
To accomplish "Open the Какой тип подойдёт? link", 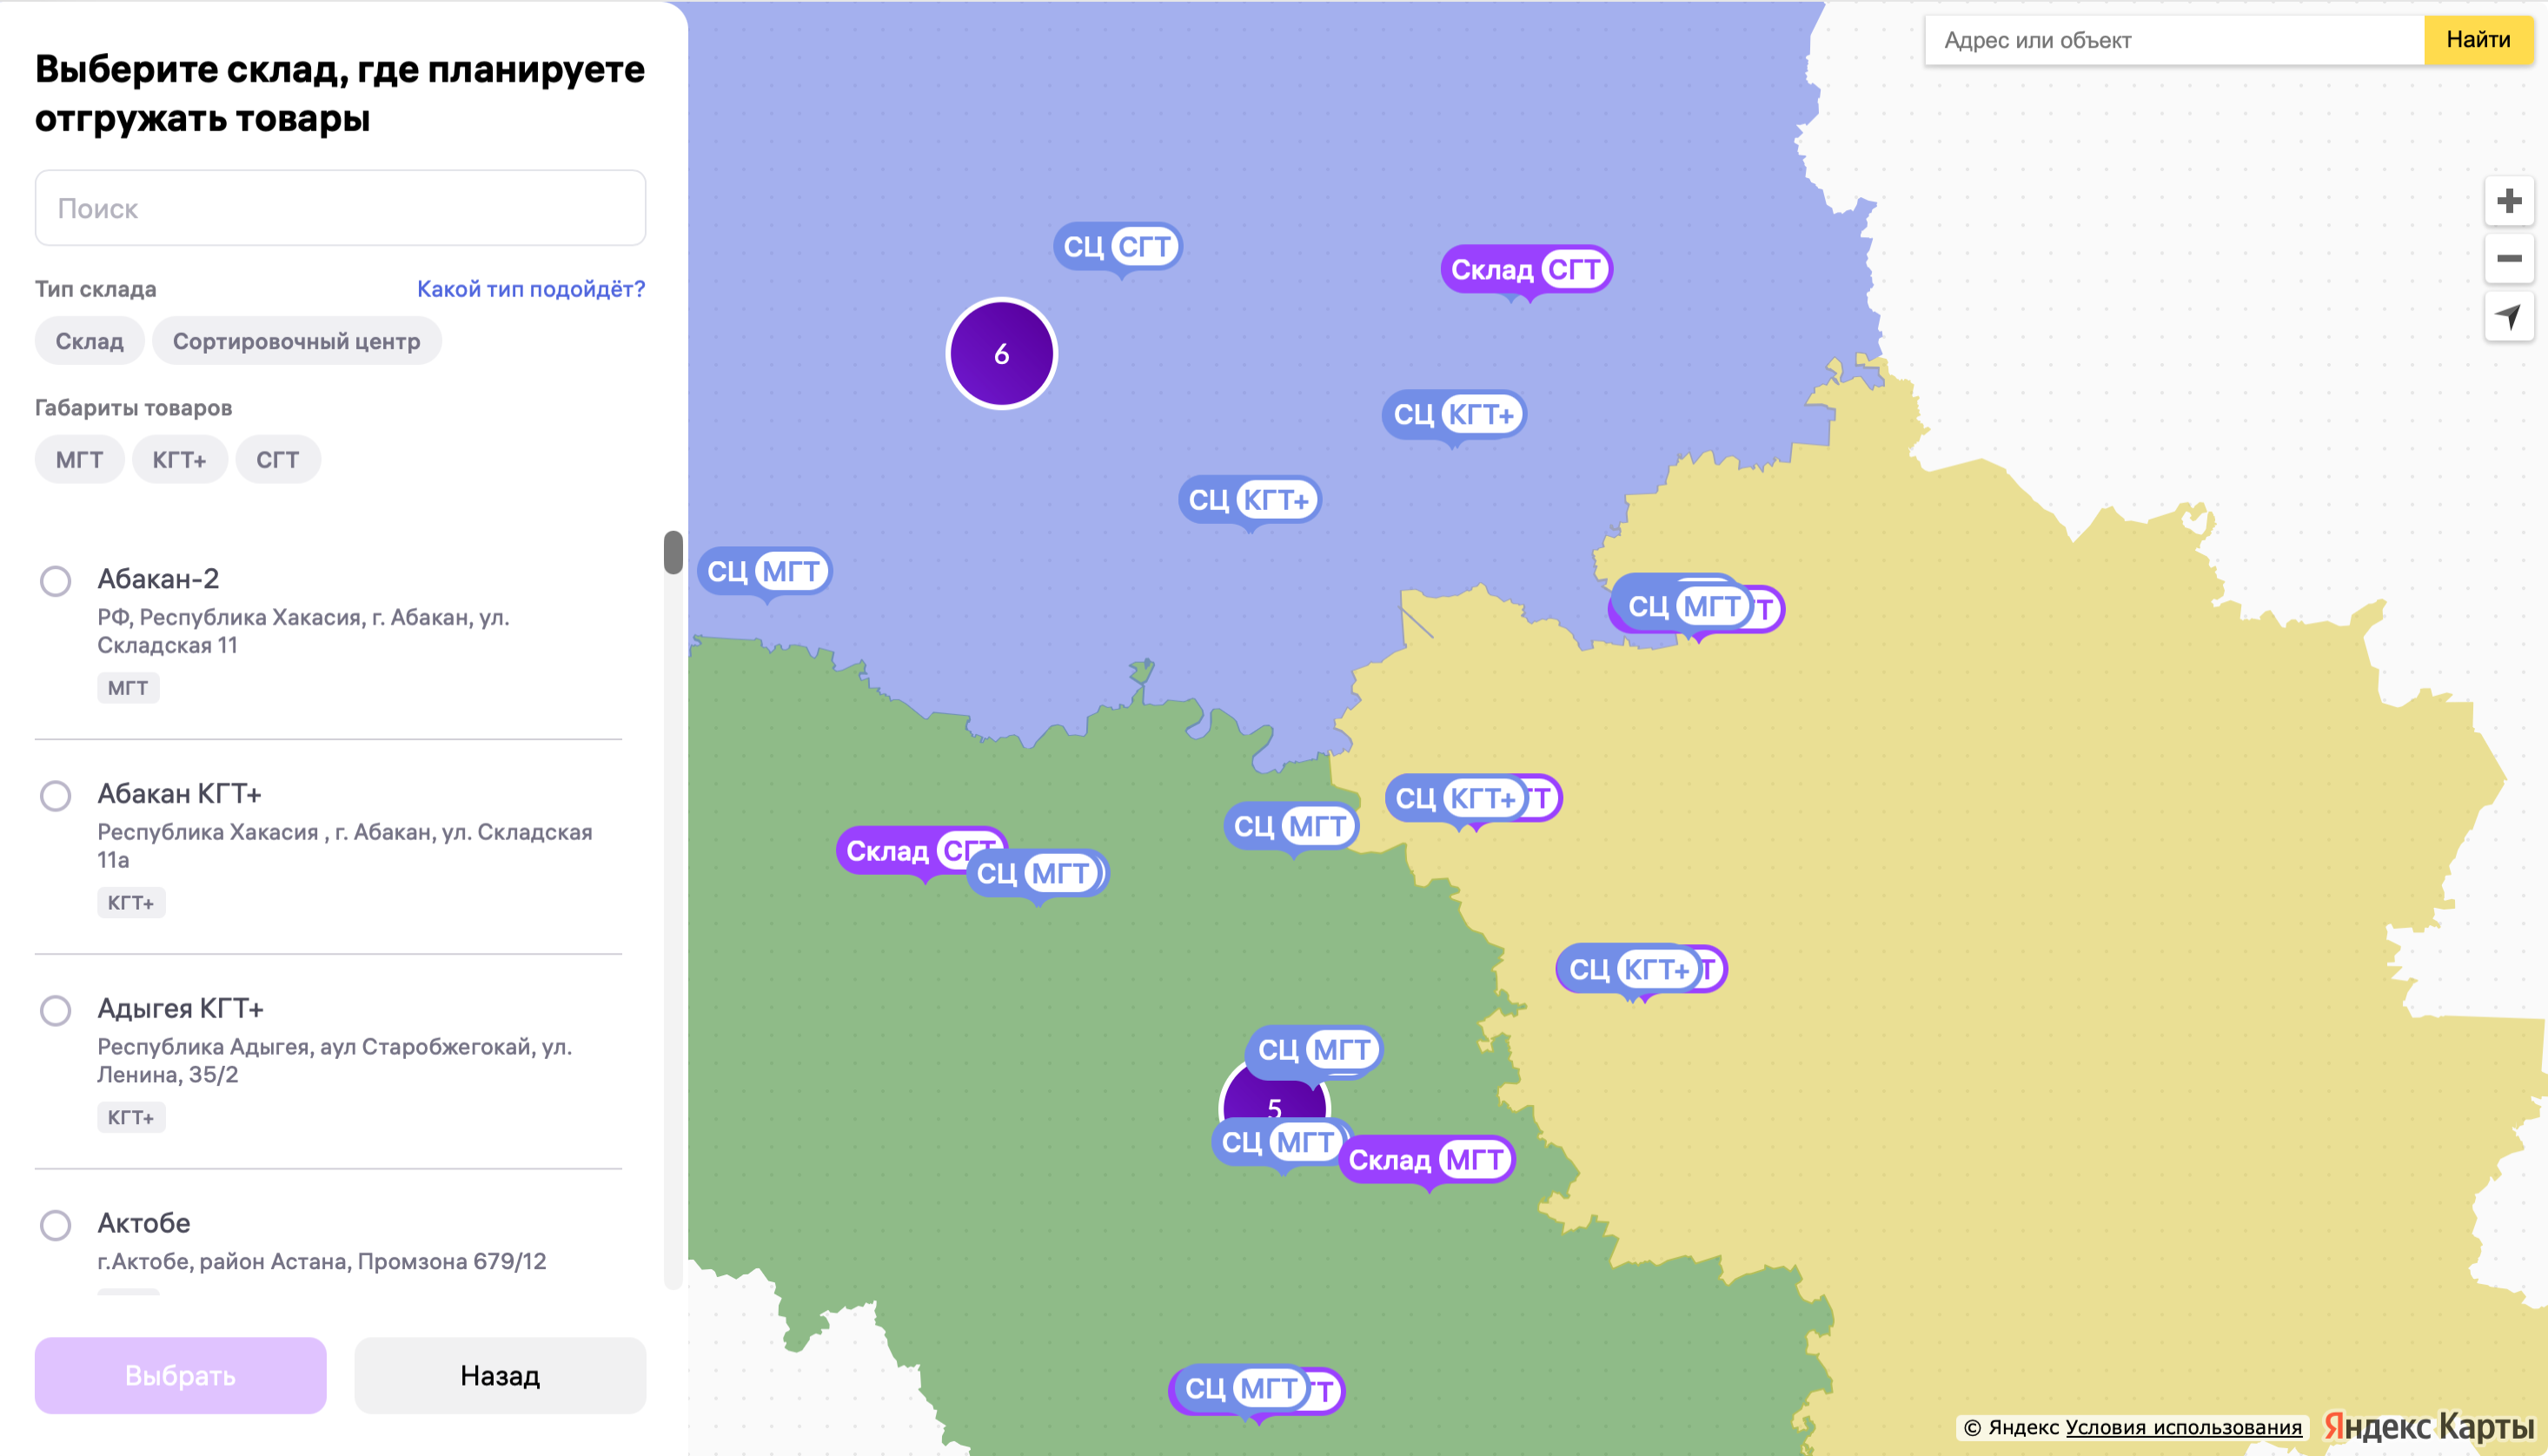I will pos(531,289).
